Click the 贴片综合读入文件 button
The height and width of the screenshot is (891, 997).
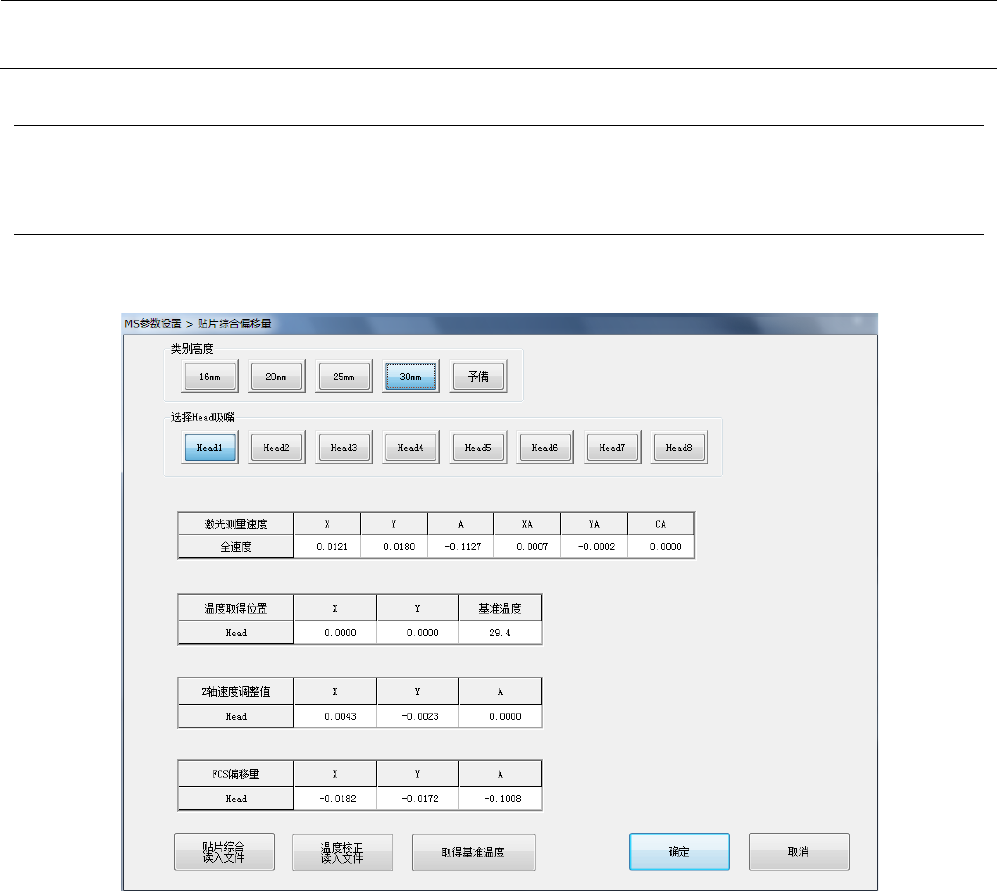[x=224, y=852]
